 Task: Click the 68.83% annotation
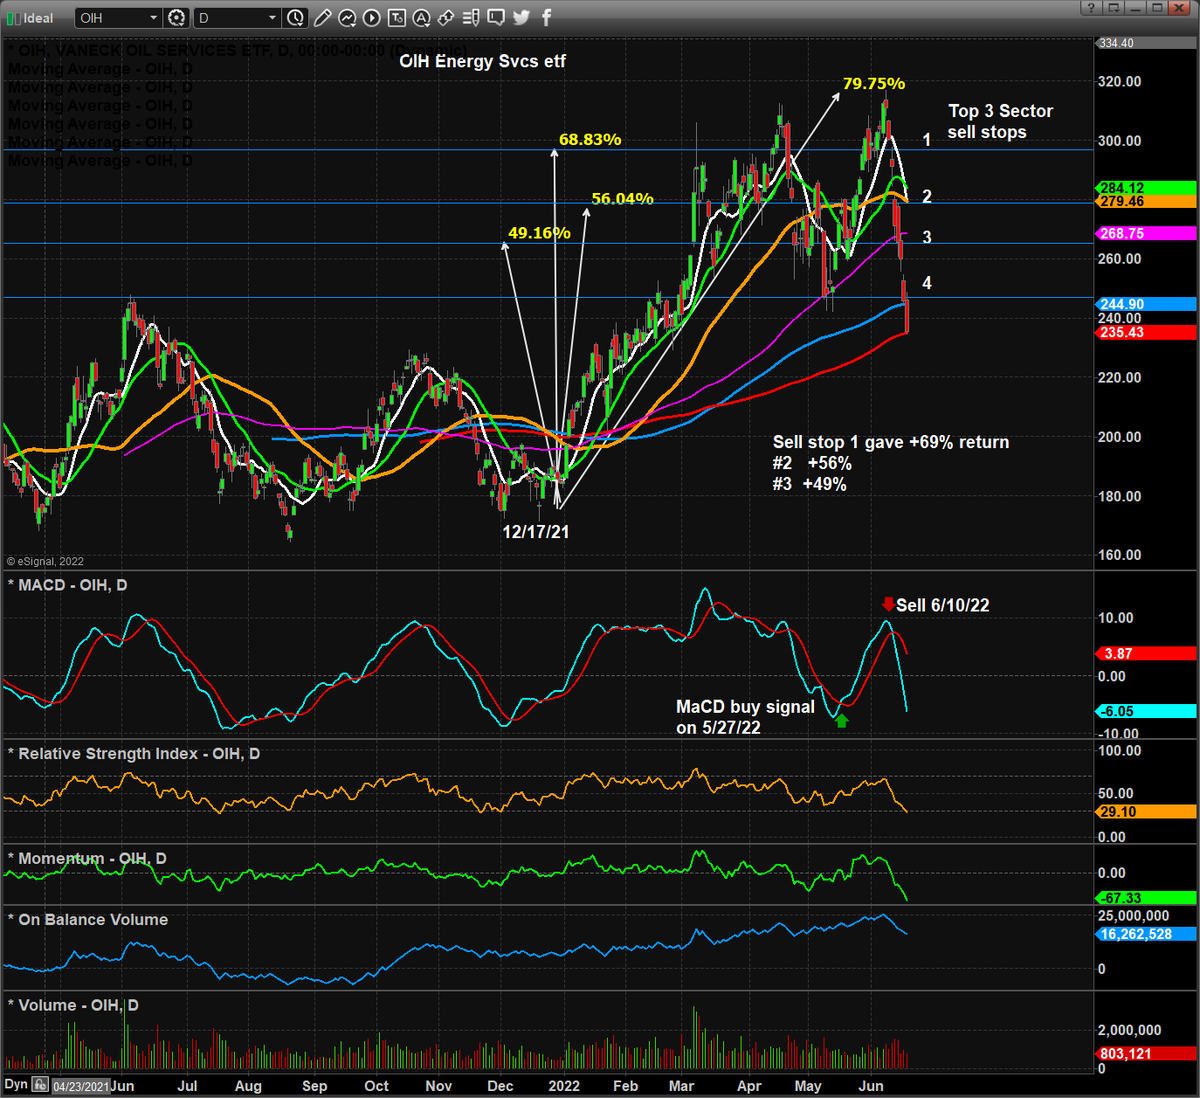click(x=590, y=139)
